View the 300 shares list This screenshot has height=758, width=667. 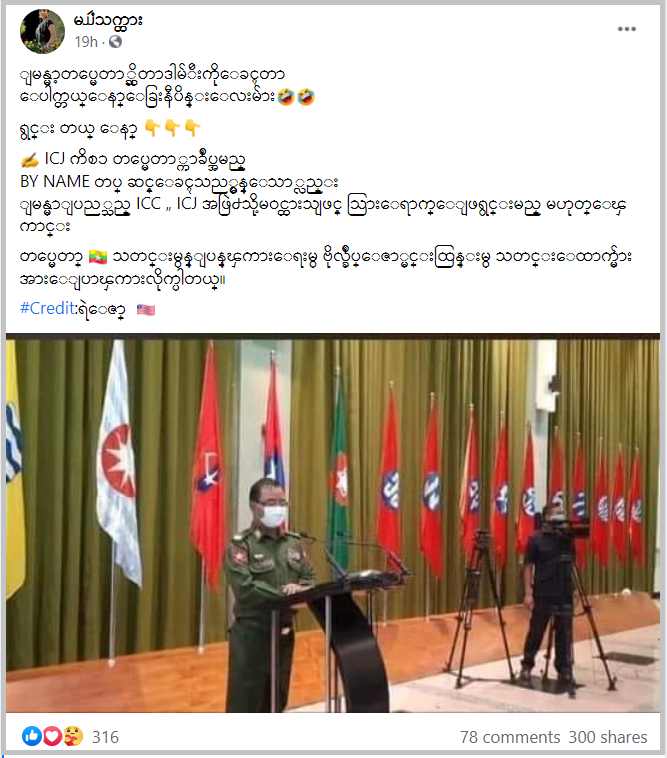click(x=608, y=737)
